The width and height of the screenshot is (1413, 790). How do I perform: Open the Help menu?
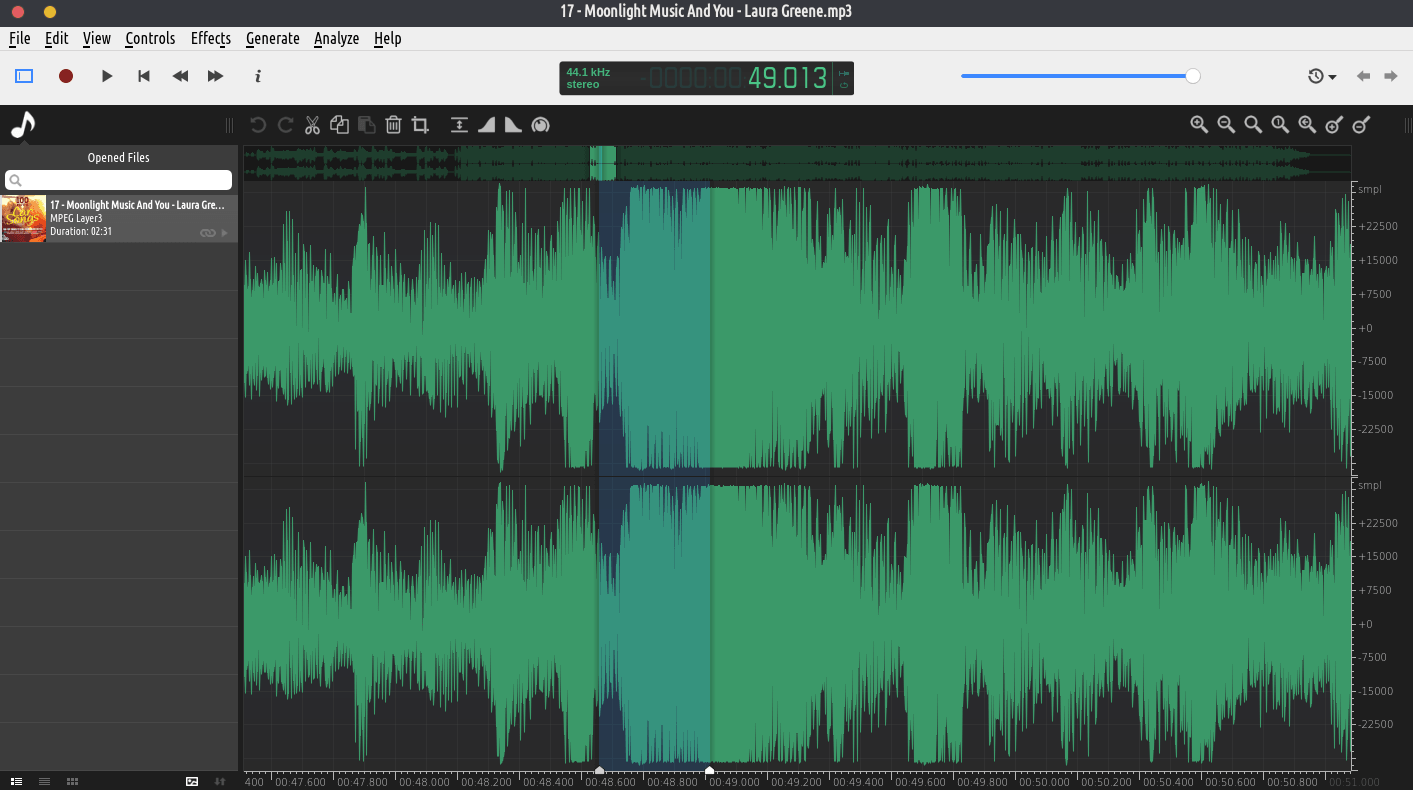[x=388, y=38]
